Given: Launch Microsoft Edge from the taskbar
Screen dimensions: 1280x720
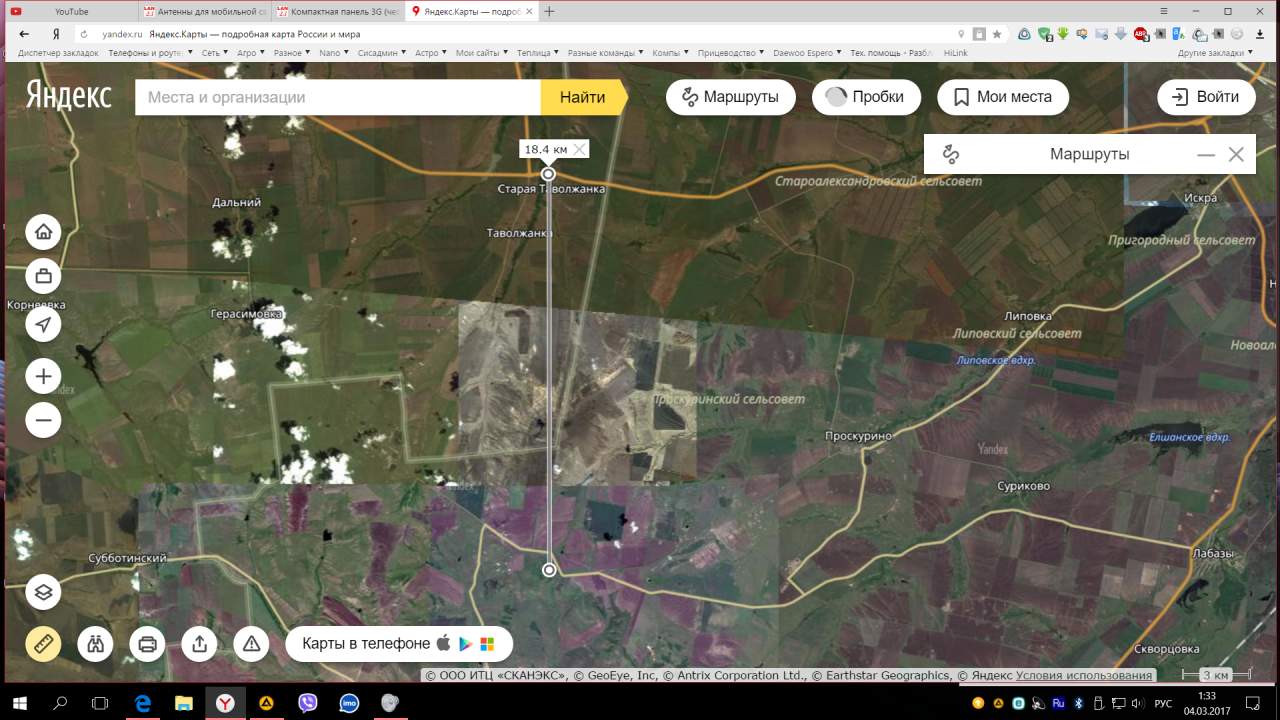Looking at the screenshot, I should (142, 703).
